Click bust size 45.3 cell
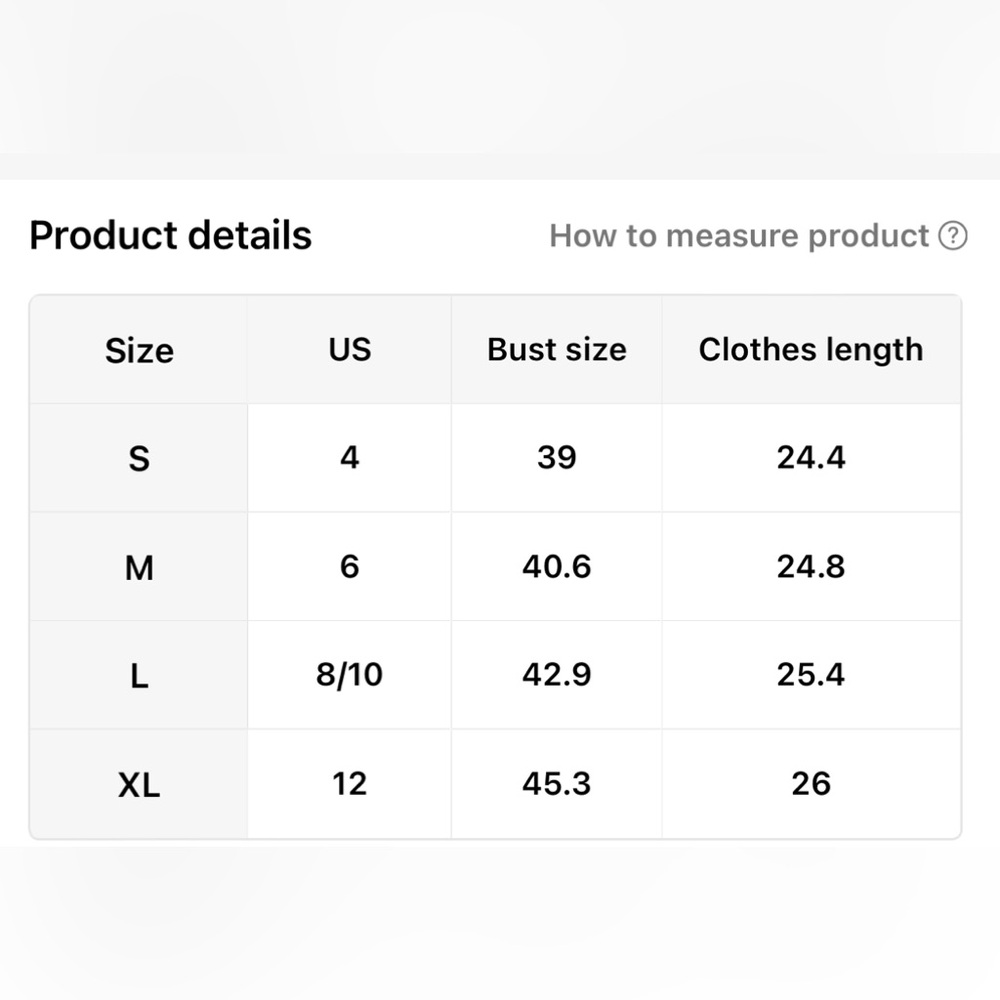 557,783
